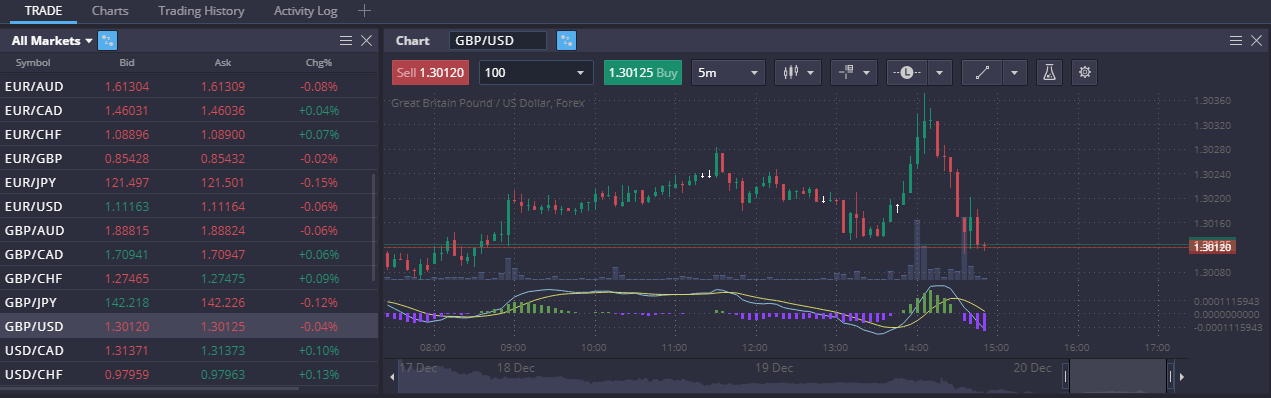
Task: Open the hamburger menu of All Markets panel
Action: pos(346,41)
